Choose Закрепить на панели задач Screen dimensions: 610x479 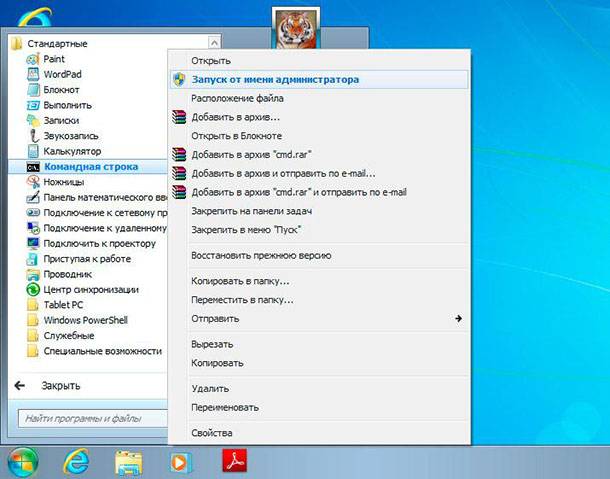coord(319,211)
